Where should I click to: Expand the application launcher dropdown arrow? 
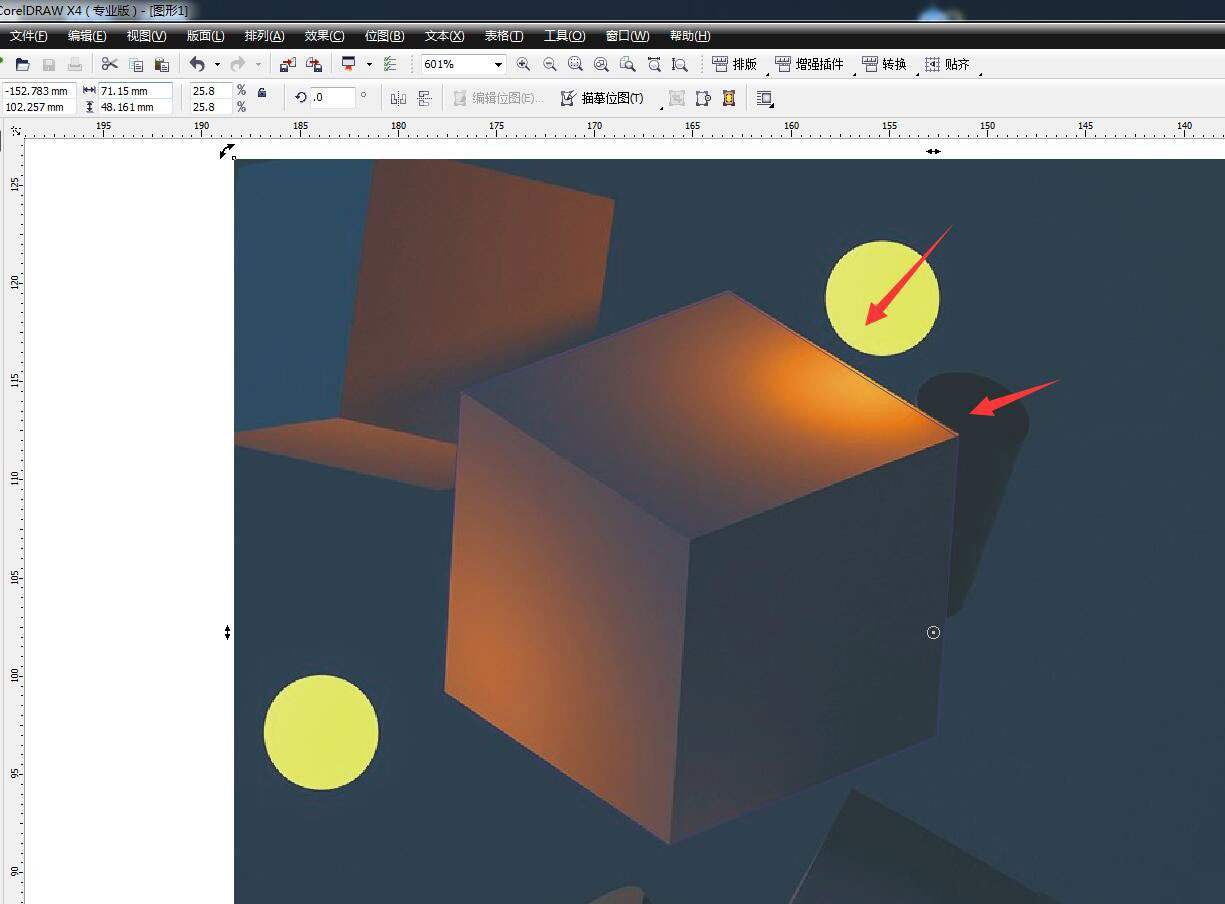point(369,65)
